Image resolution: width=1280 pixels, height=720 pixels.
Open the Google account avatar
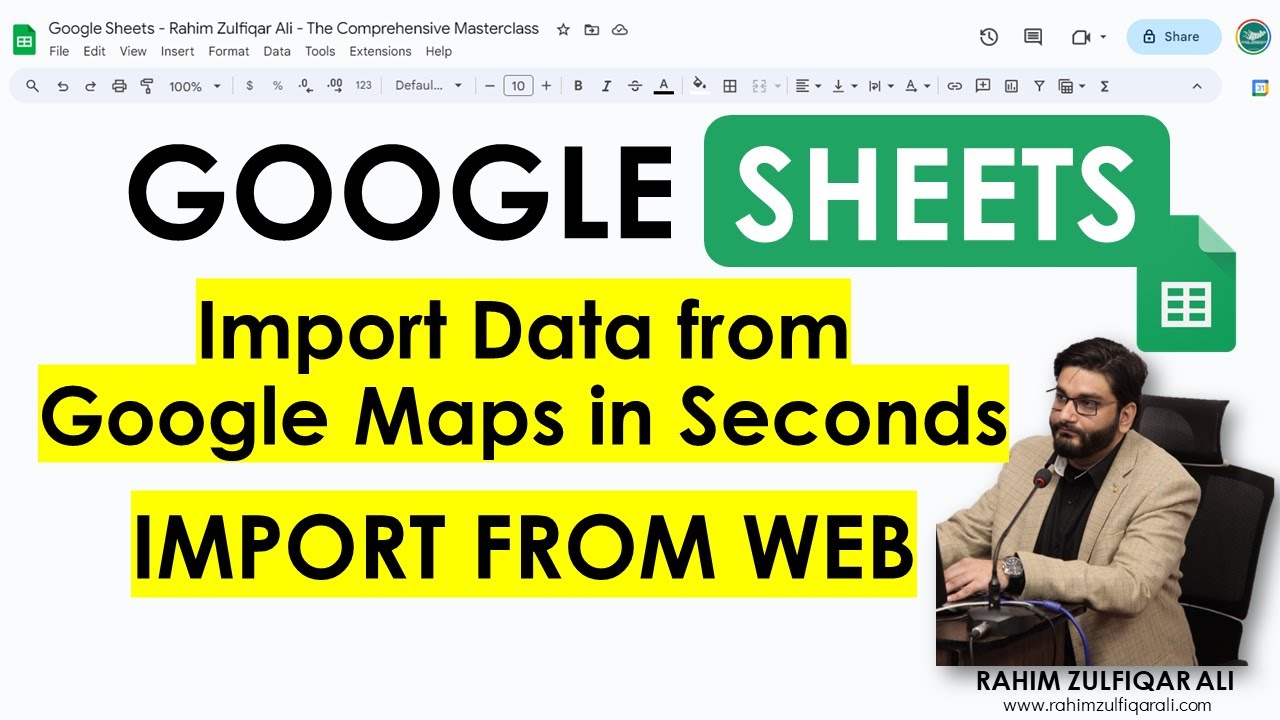(1253, 37)
